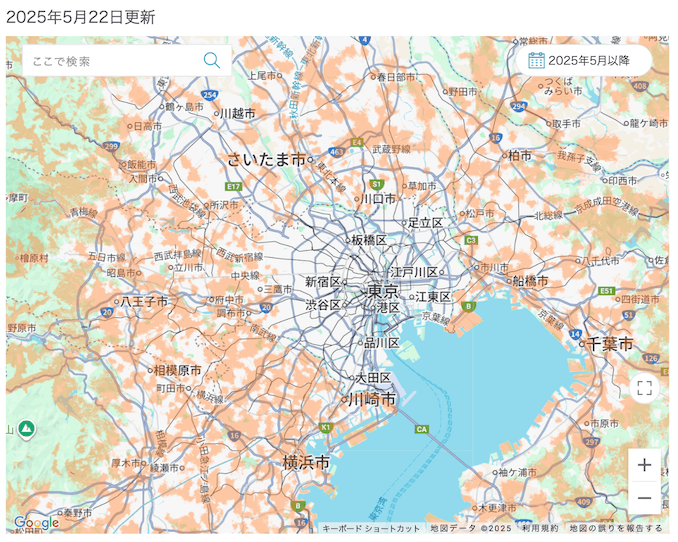Open the 2025年5月以降 date selector
The height and width of the screenshot is (542, 678).
[584, 61]
